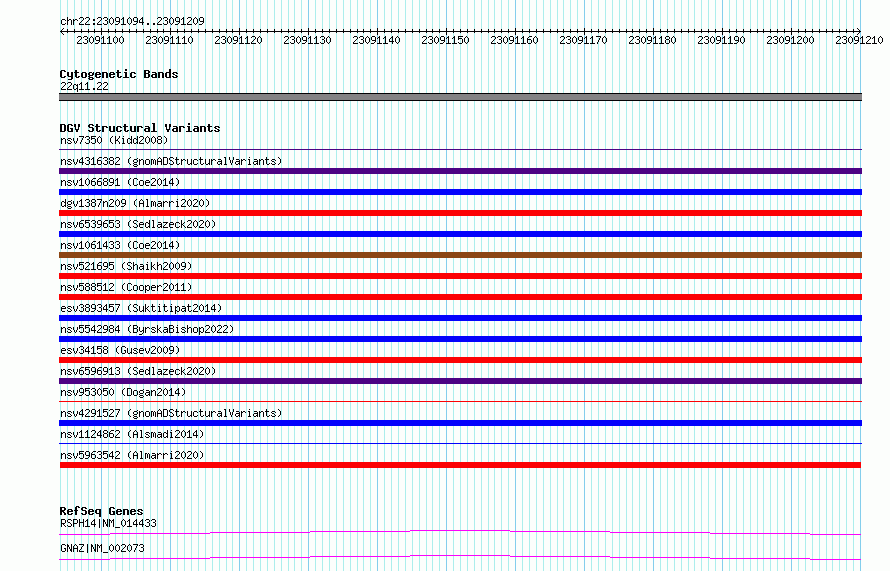The height and width of the screenshot is (571, 890).
Task: Click ruler position 23091100
Action: [x=100, y=40]
